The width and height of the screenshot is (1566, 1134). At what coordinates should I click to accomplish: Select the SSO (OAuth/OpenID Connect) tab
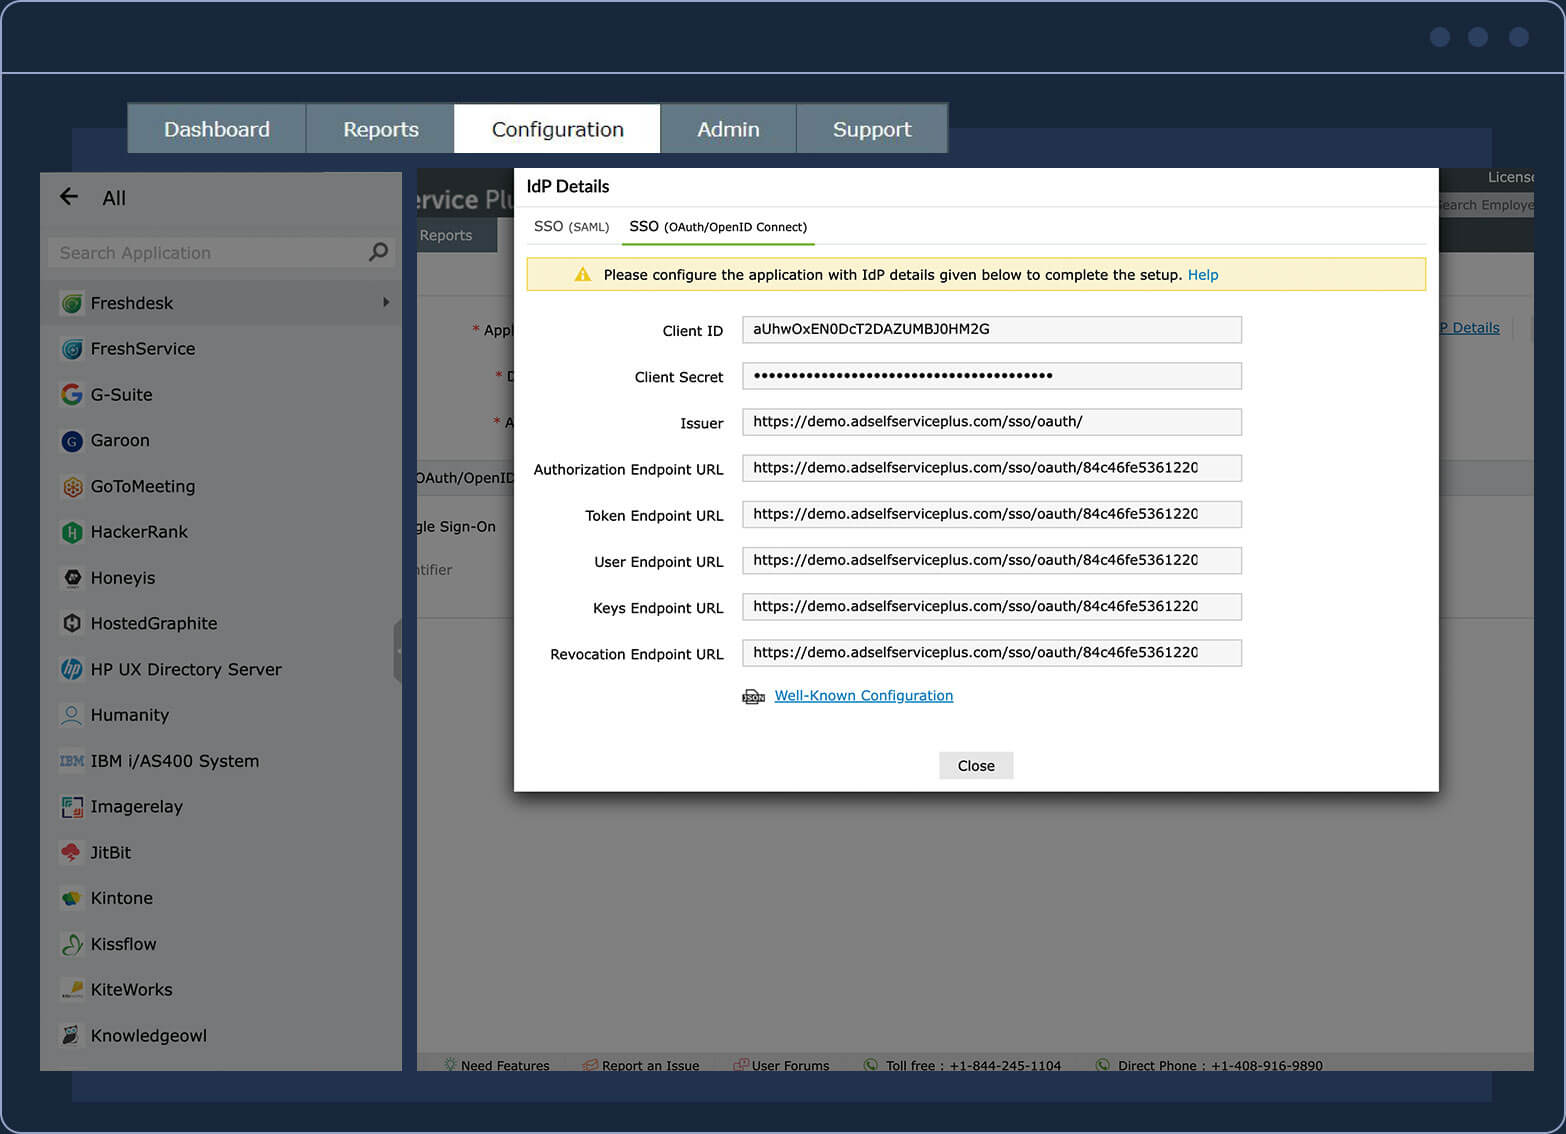click(x=717, y=227)
